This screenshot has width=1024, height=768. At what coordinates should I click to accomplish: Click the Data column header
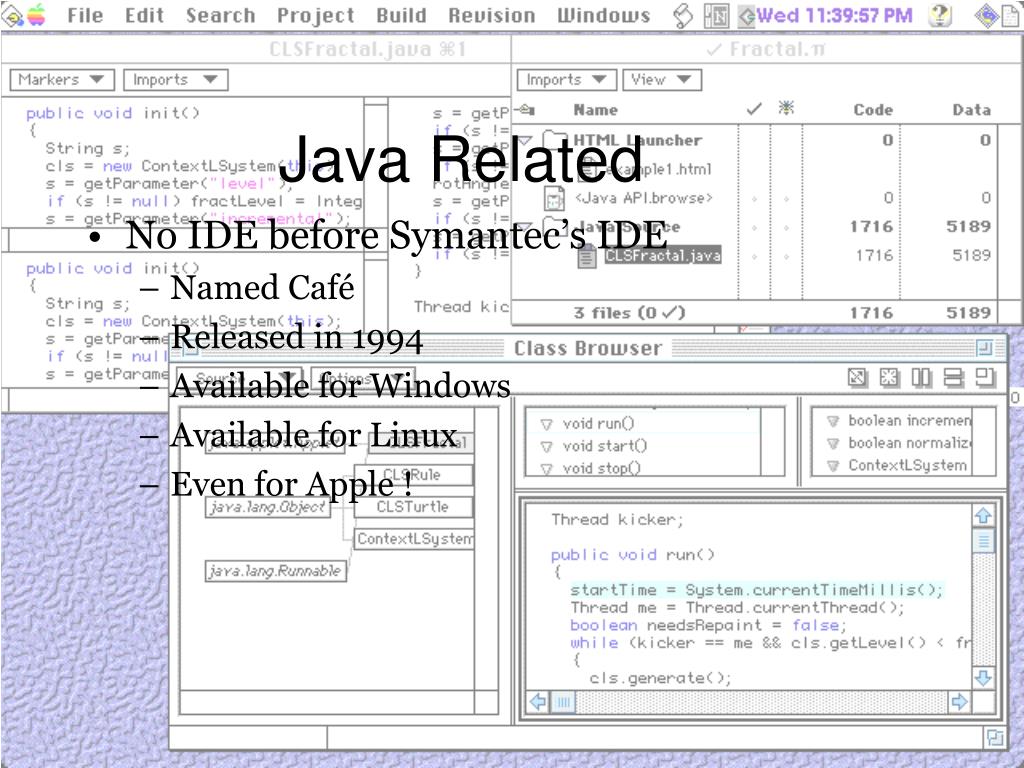972,110
